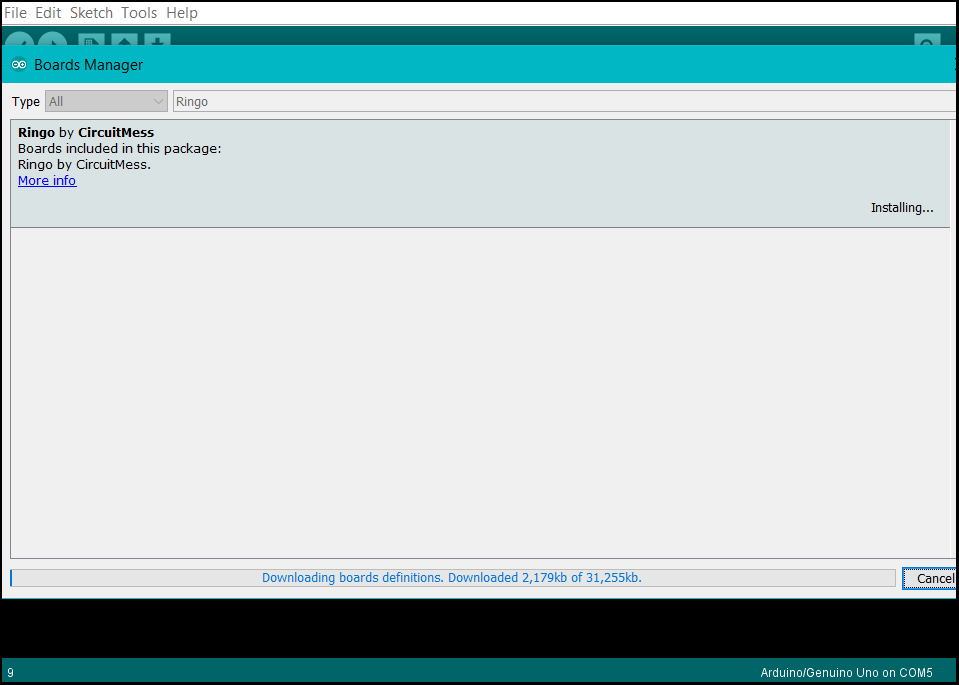The height and width of the screenshot is (685, 959).
Task: Click the Upload arrow toolbar icon
Action: 52,39
